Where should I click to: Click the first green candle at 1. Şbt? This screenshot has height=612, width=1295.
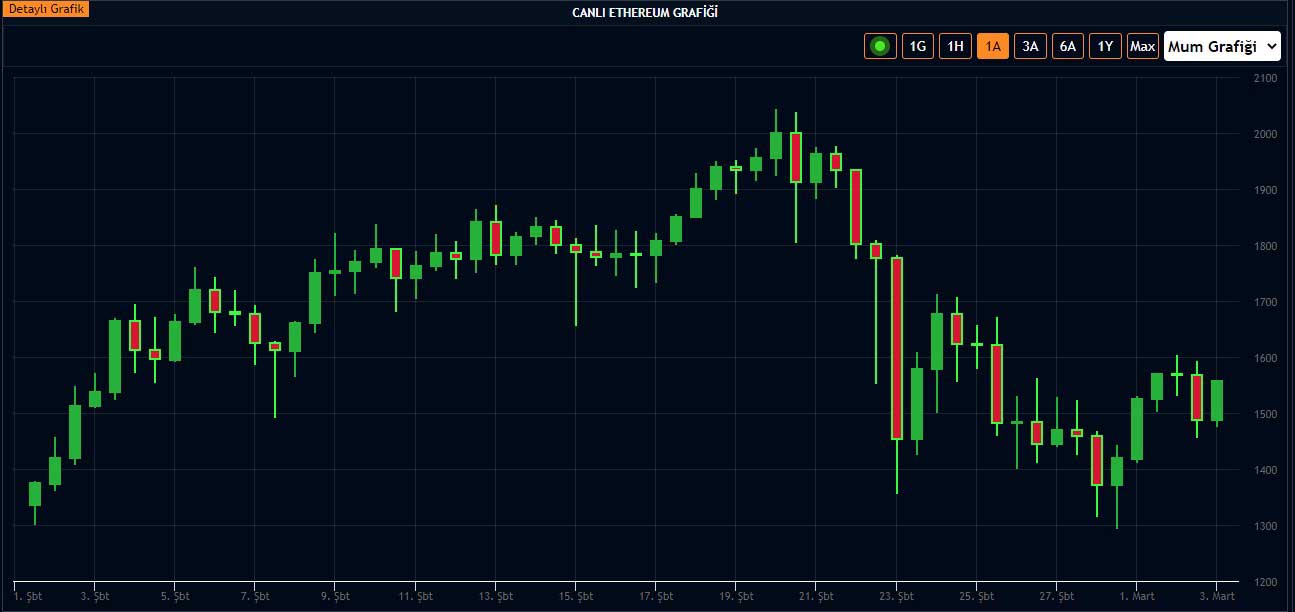click(35, 494)
